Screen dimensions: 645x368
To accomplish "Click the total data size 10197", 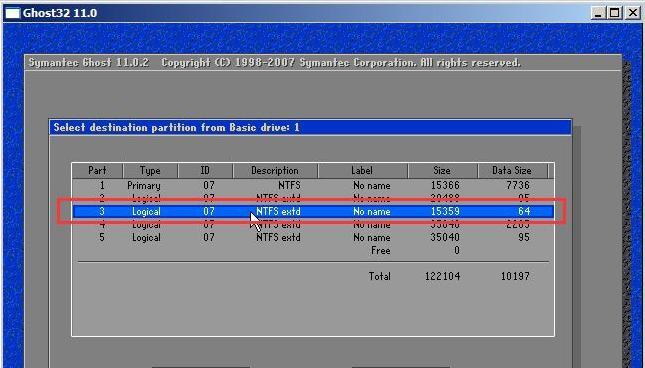I will [x=515, y=276].
